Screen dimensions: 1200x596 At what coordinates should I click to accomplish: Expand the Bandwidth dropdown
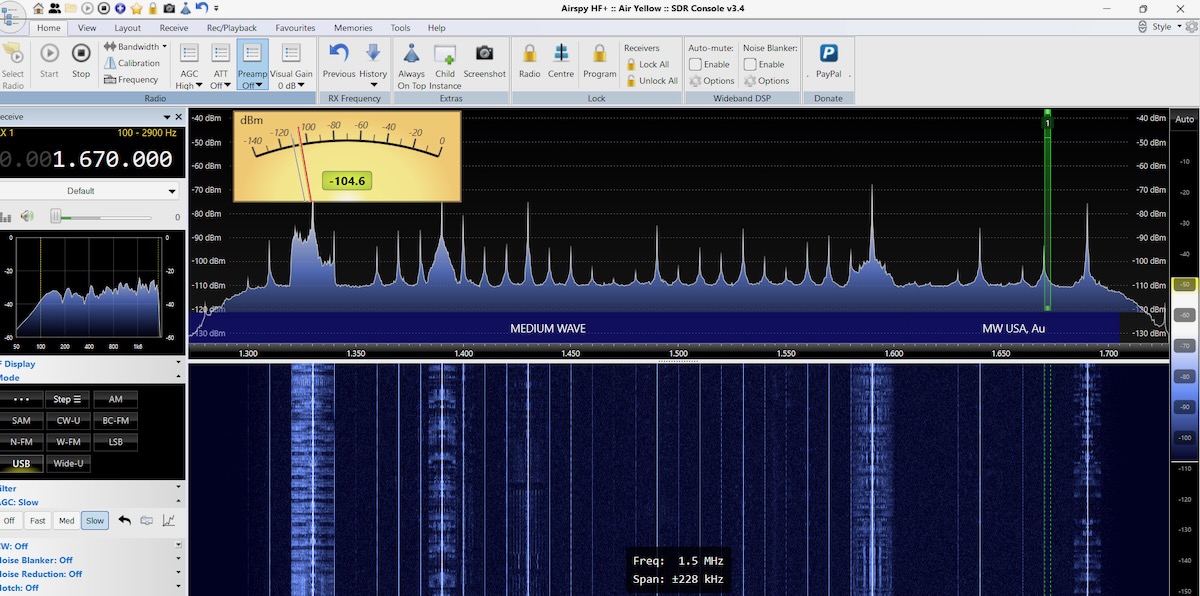[138, 46]
